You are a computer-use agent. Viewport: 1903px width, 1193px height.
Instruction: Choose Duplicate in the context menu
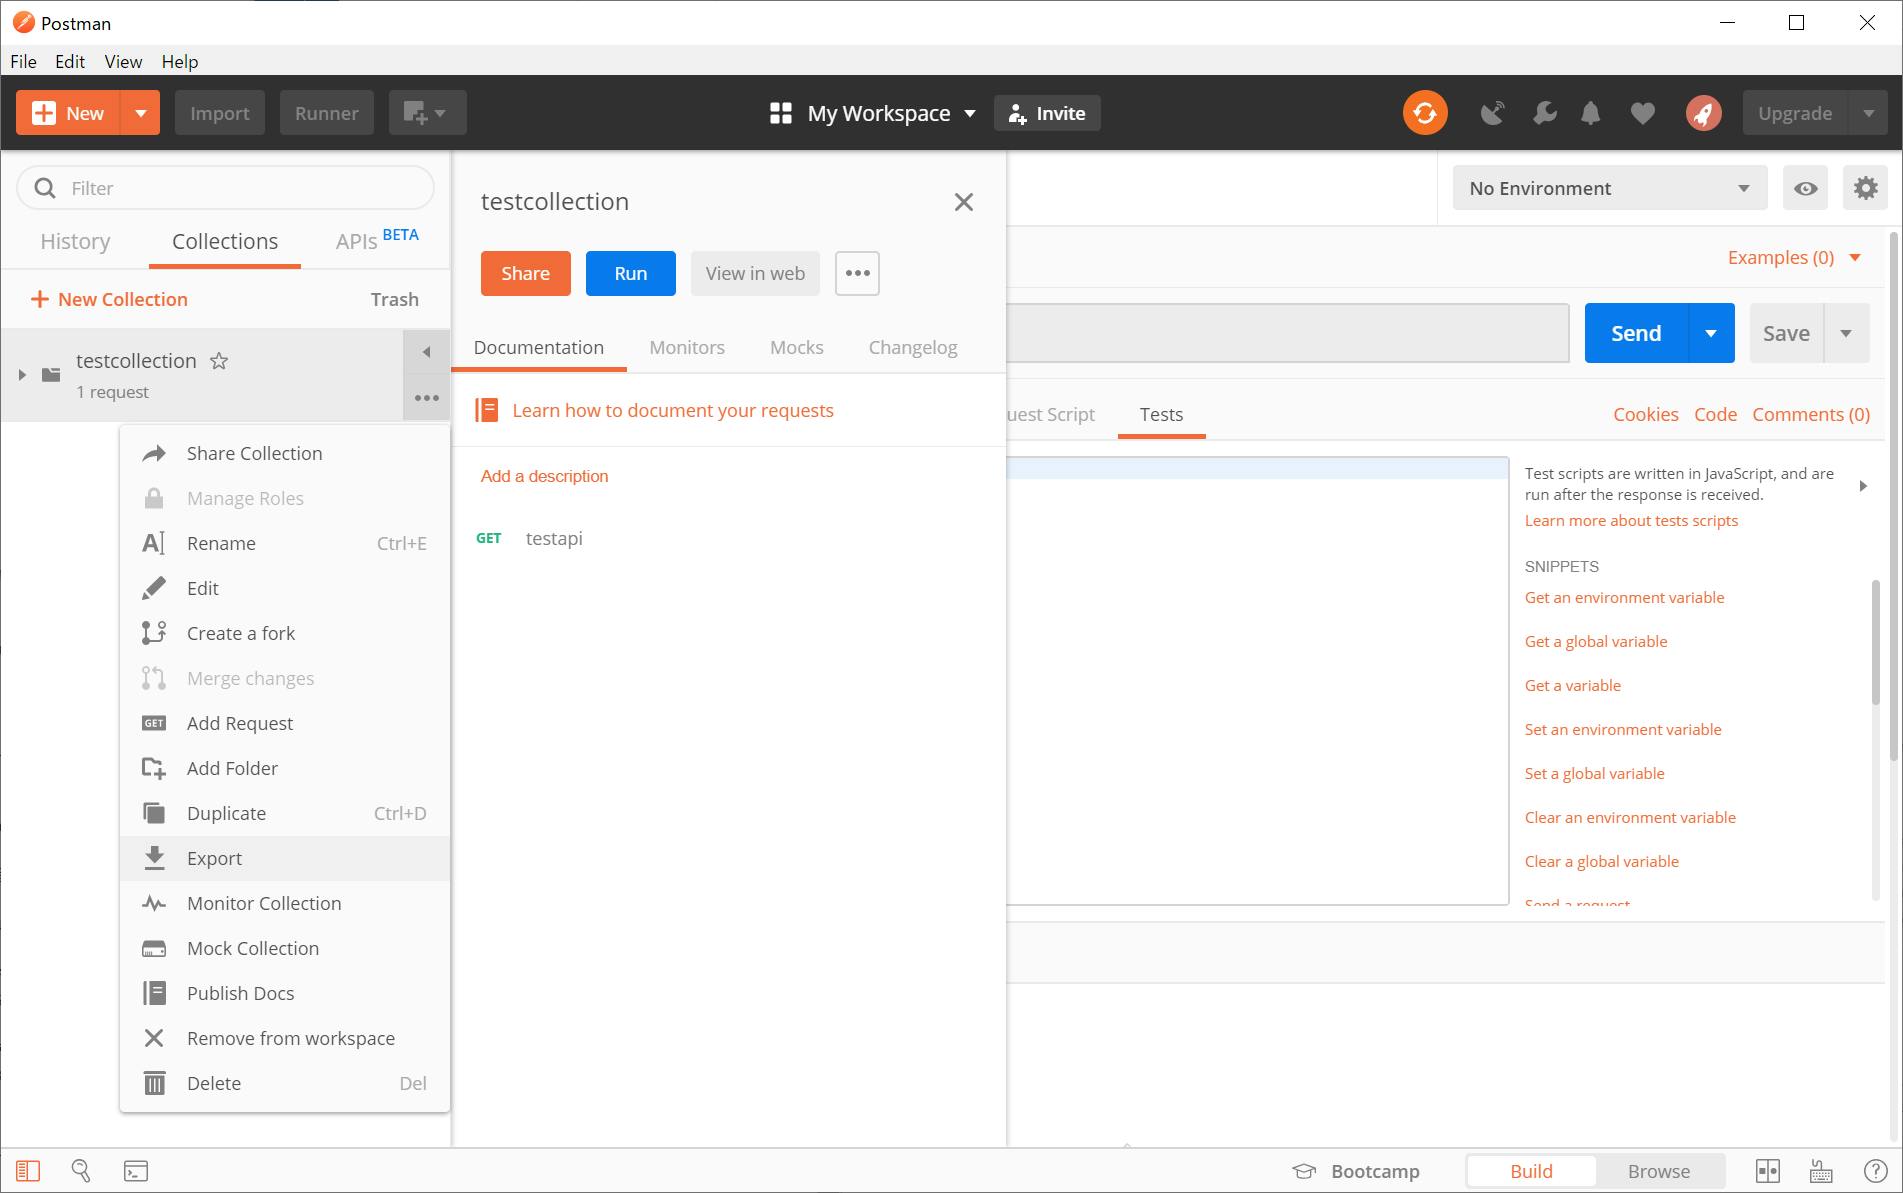point(285,813)
